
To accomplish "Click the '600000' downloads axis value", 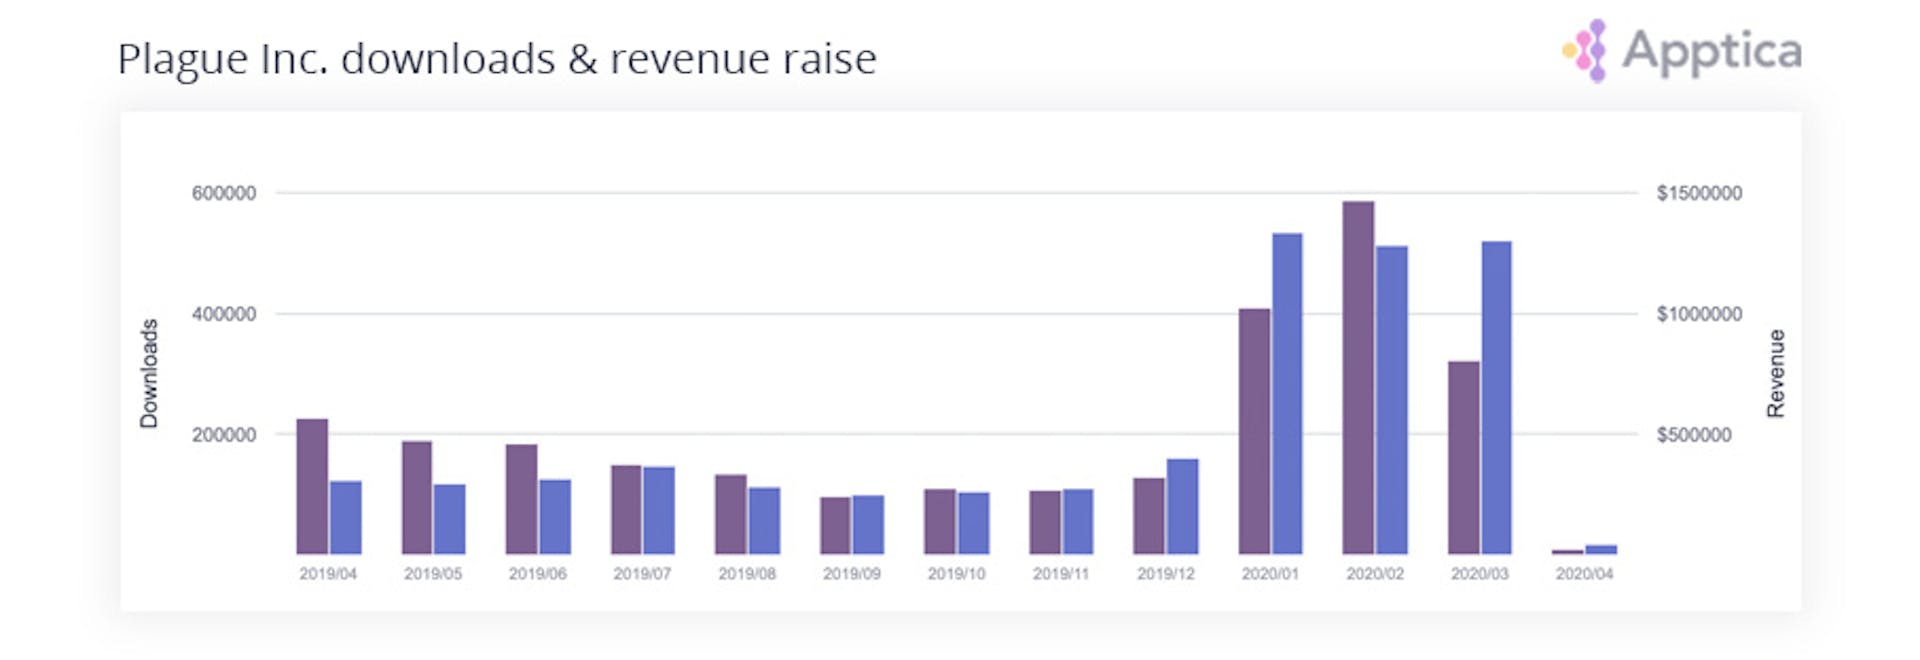I will (x=224, y=193).
